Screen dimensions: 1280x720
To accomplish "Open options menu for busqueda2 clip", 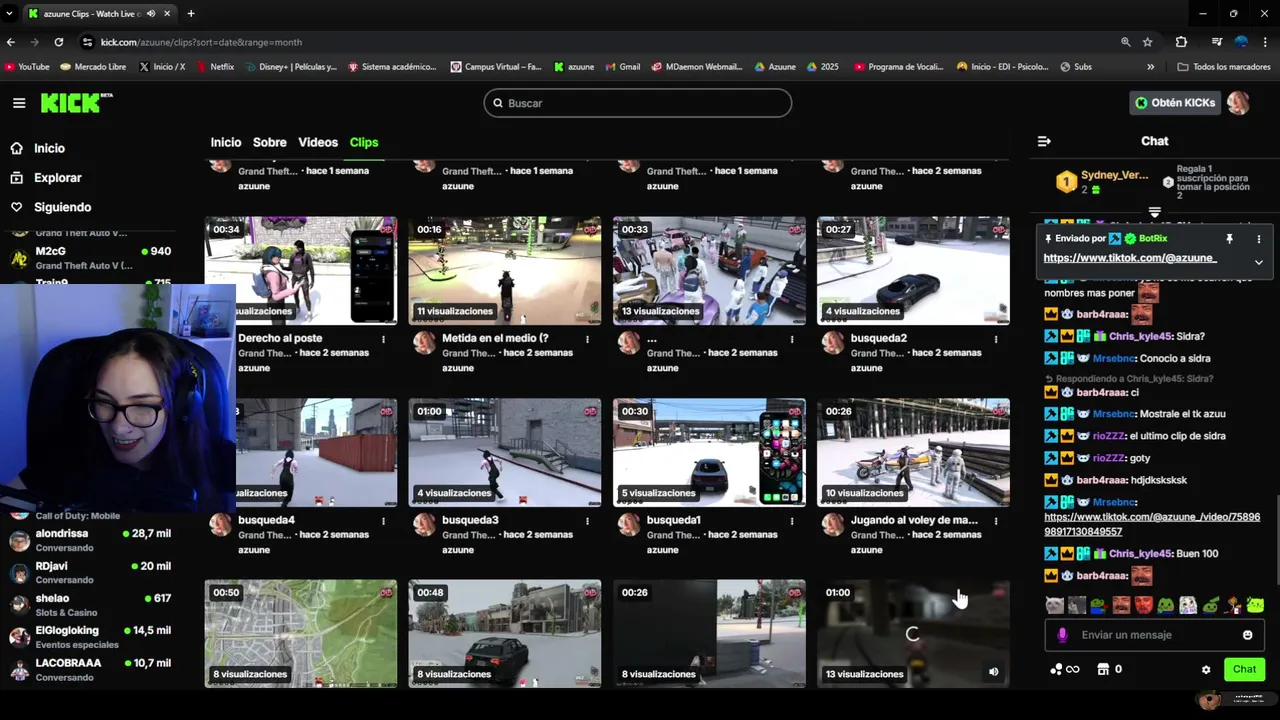I will pos(995,339).
